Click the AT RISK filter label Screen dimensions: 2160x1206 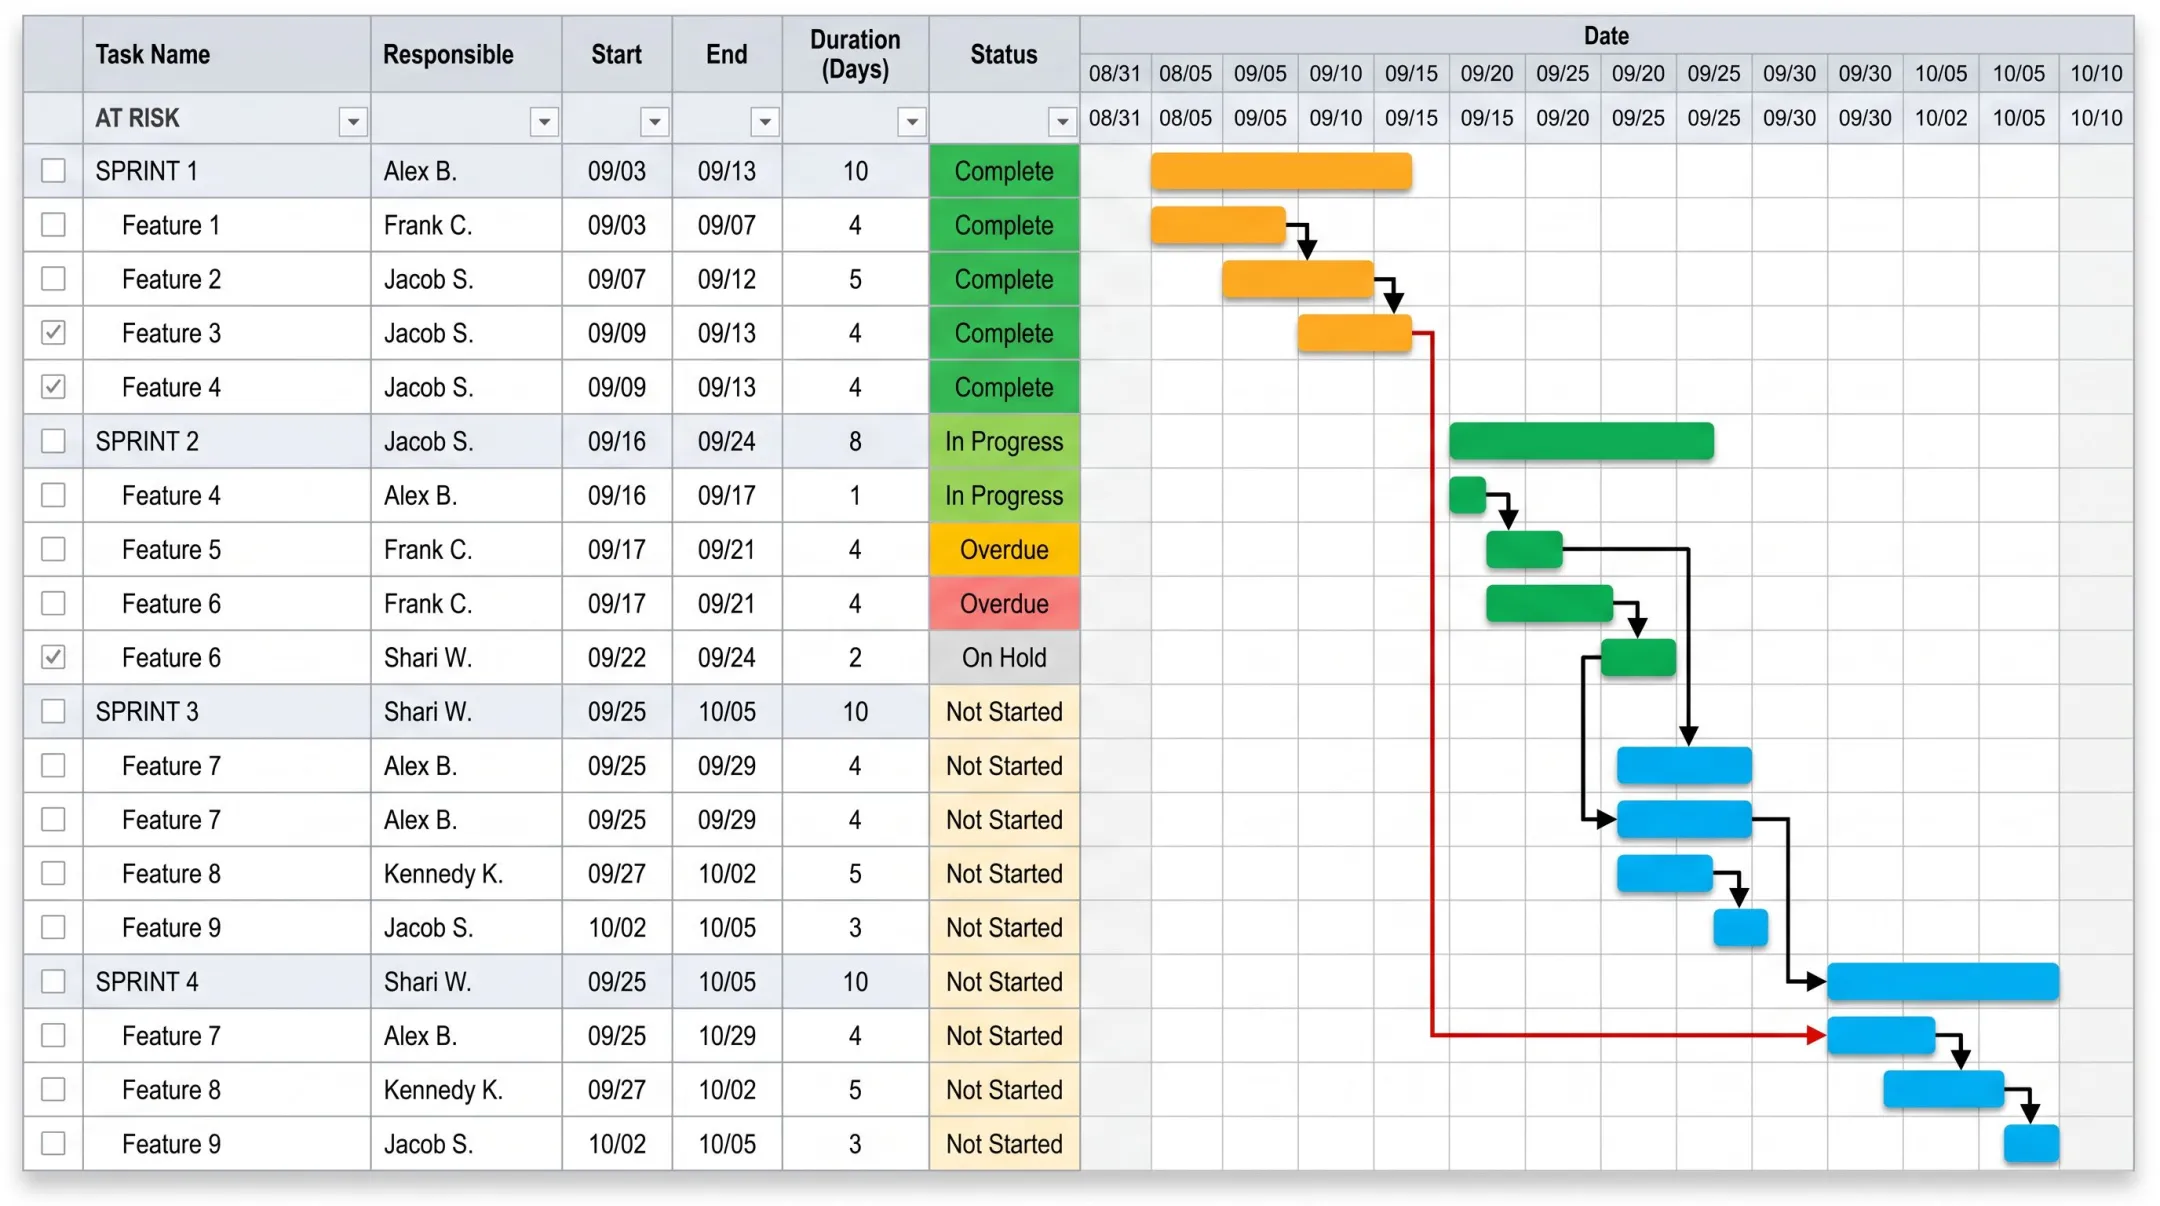pyautogui.click(x=137, y=118)
